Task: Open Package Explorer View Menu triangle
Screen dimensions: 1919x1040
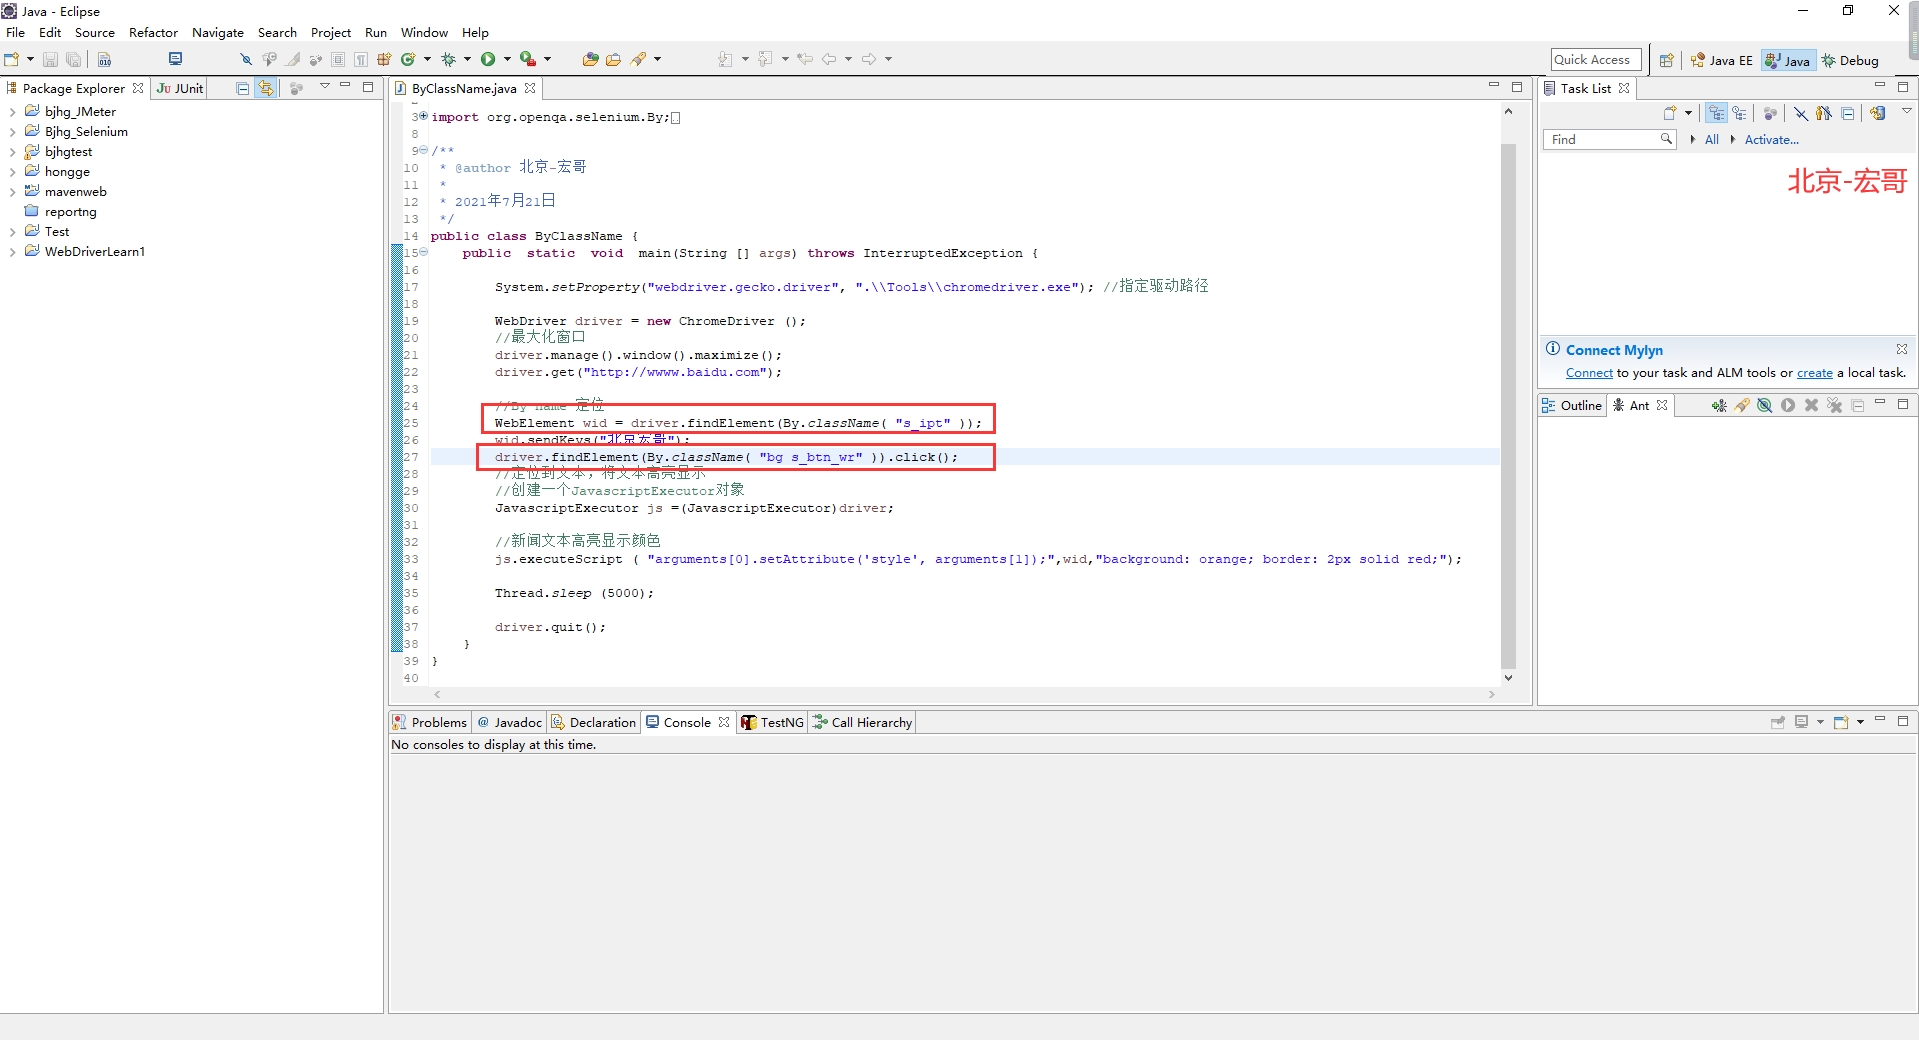Action: 324,87
